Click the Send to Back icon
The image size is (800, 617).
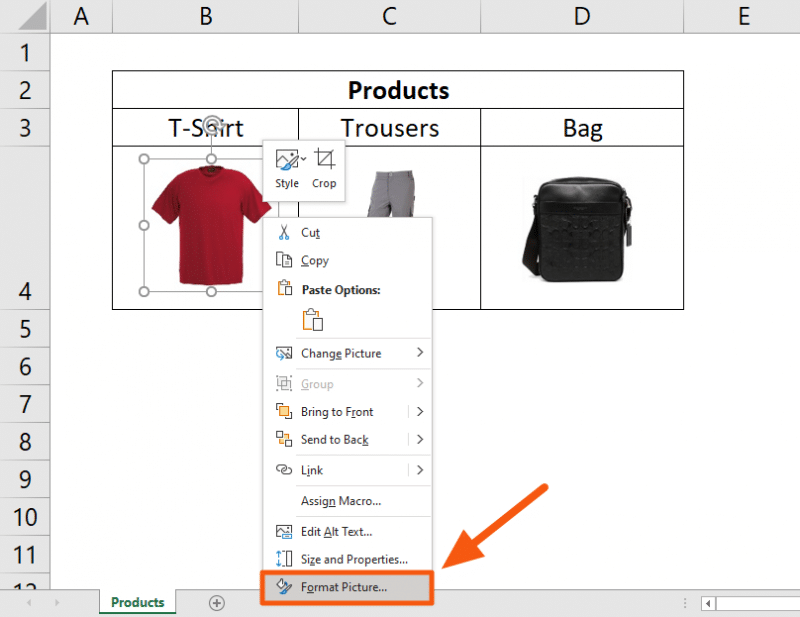point(284,440)
